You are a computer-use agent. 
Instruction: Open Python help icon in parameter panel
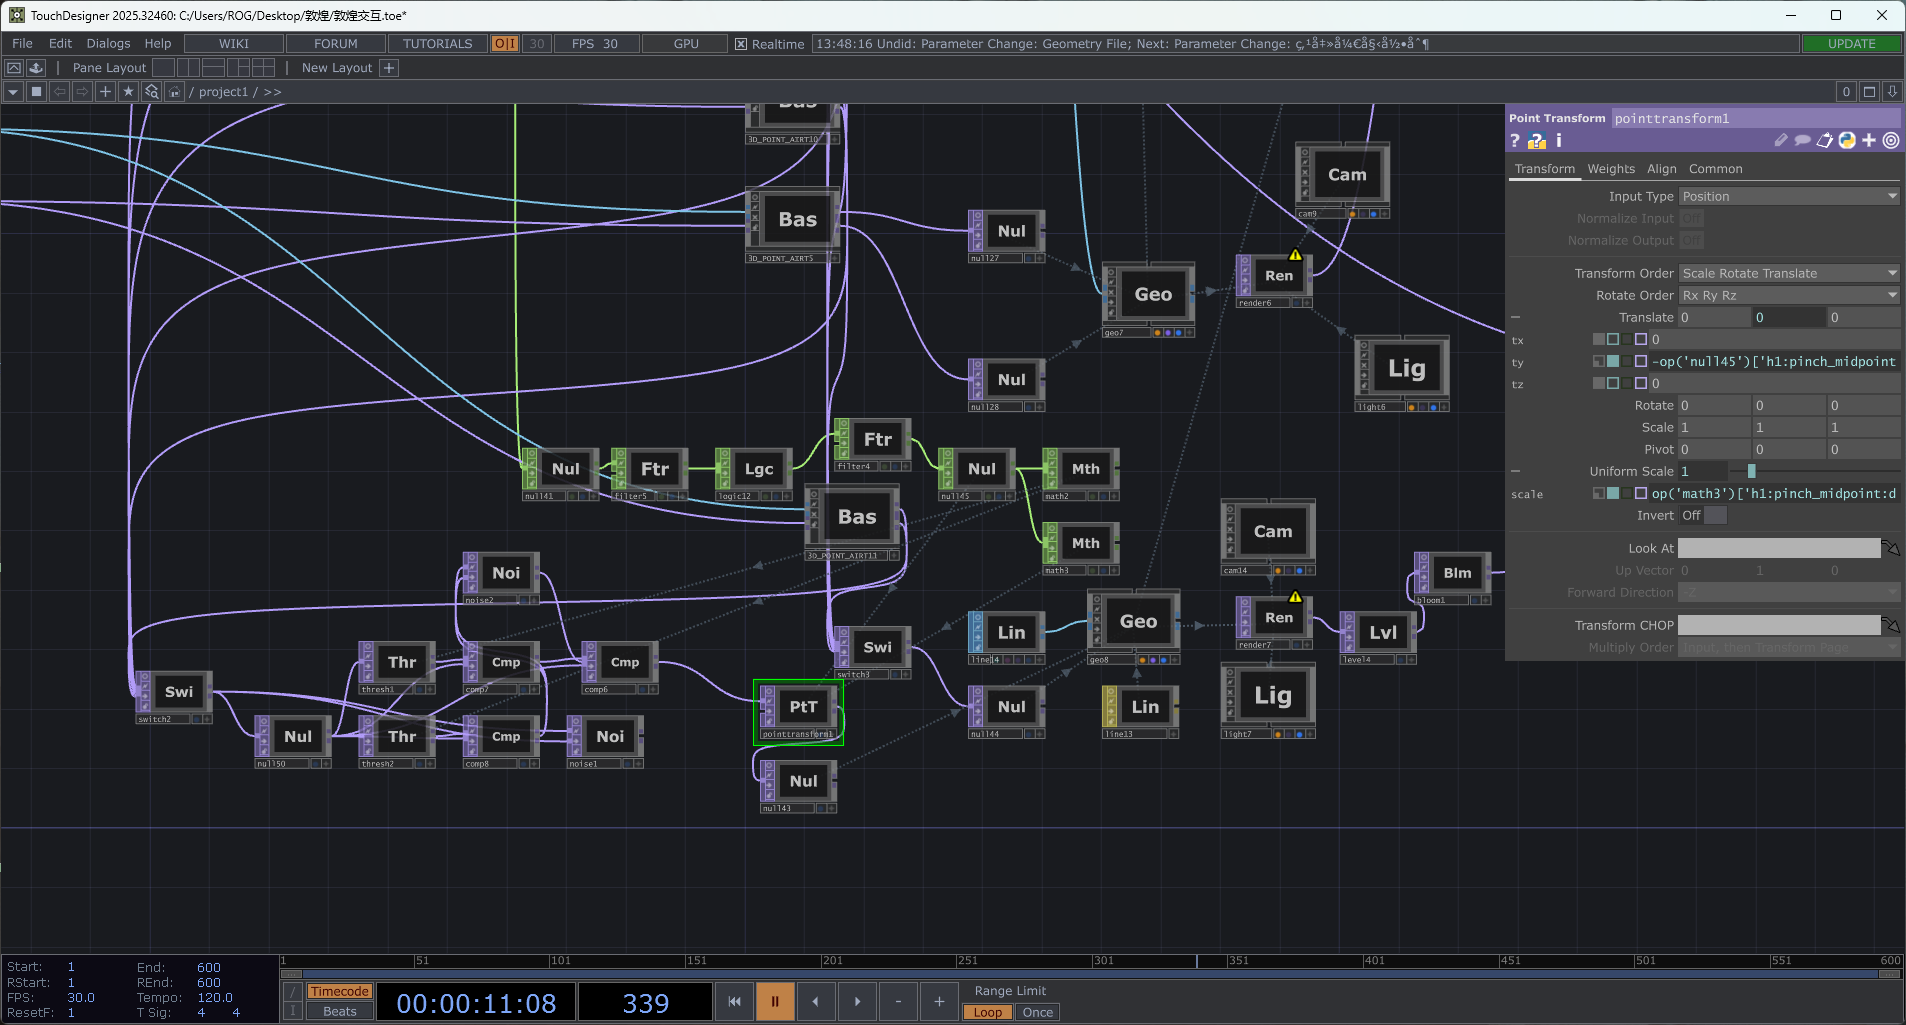pyautogui.click(x=1537, y=141)
